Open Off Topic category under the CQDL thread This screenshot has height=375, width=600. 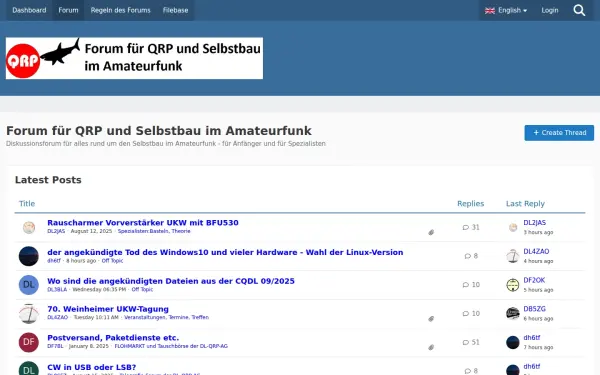pyautogui.click(x=142, y=289)
